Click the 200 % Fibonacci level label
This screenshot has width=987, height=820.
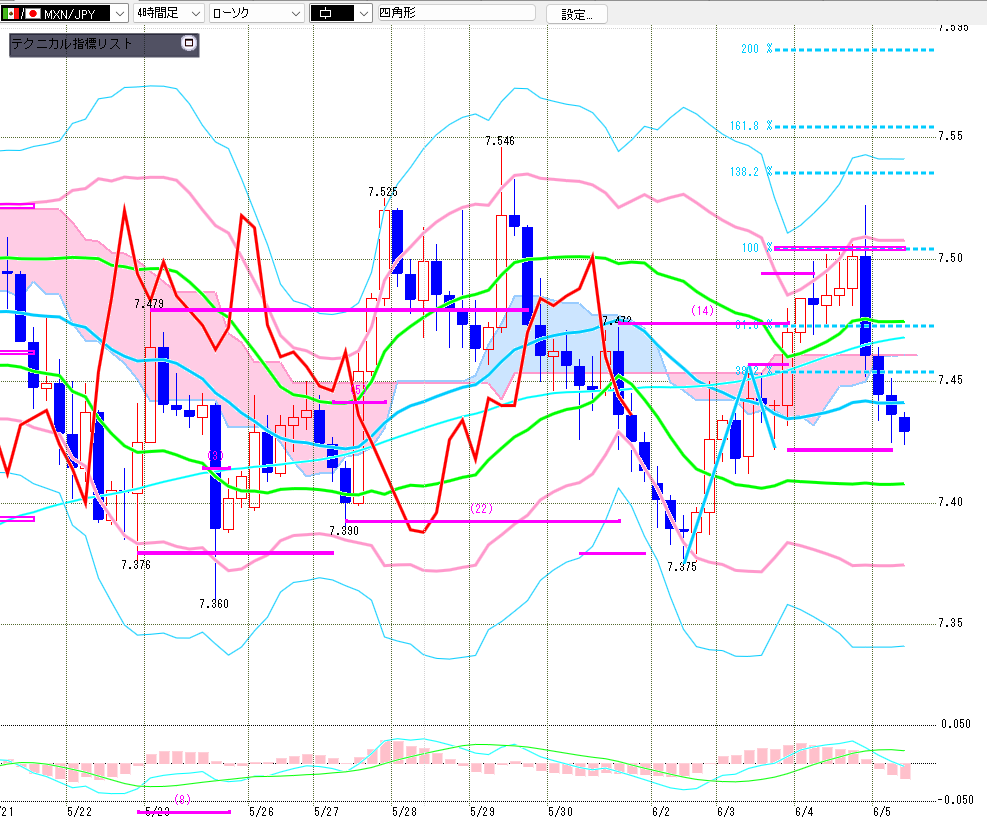click(x=757, y=49)
